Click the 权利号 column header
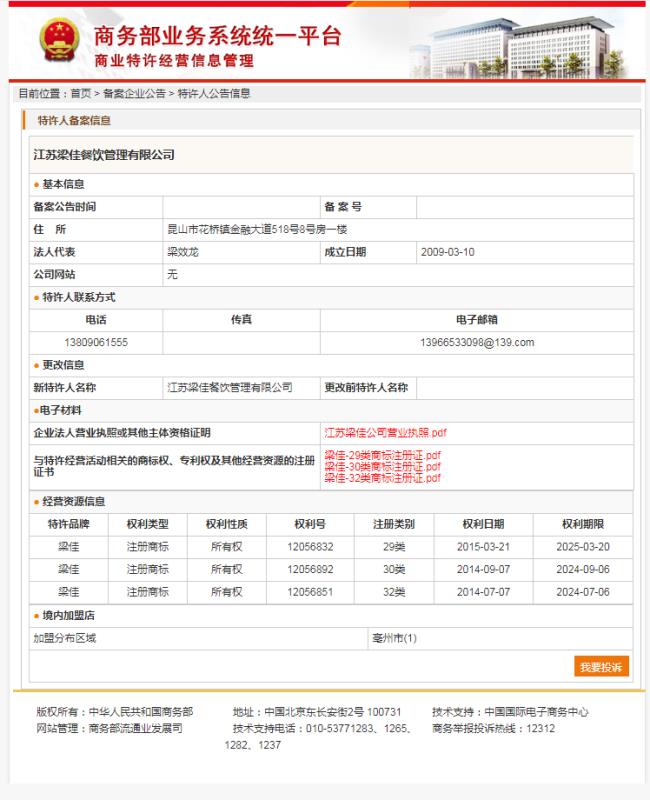Viewport: 650px width, 800px height. click(310, 524)
